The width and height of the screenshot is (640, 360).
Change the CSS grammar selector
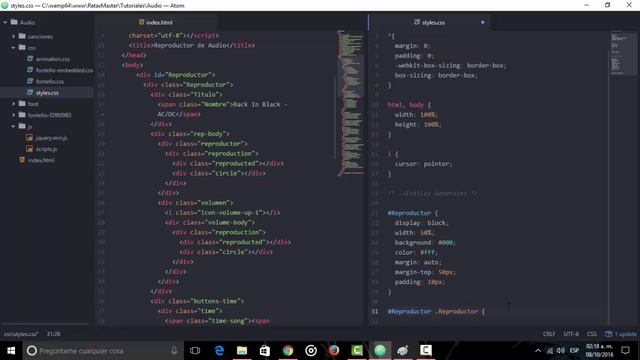592,334
